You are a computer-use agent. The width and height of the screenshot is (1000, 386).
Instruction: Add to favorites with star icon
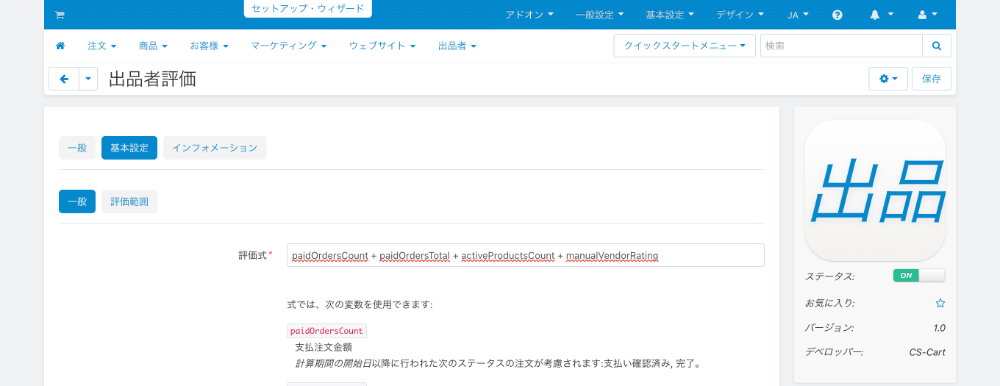(940, 303)
